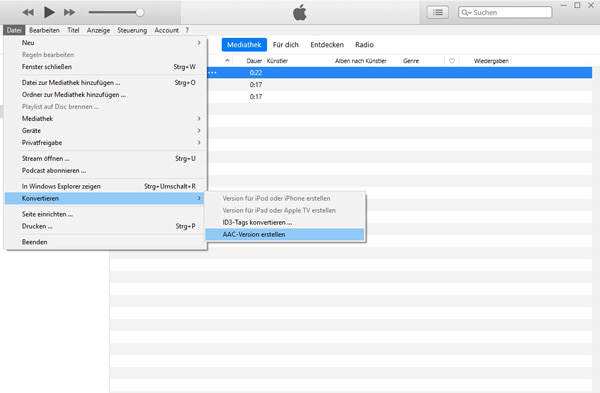Click the Apple logo in the header

pyautogui.click(x=300, y=12)
